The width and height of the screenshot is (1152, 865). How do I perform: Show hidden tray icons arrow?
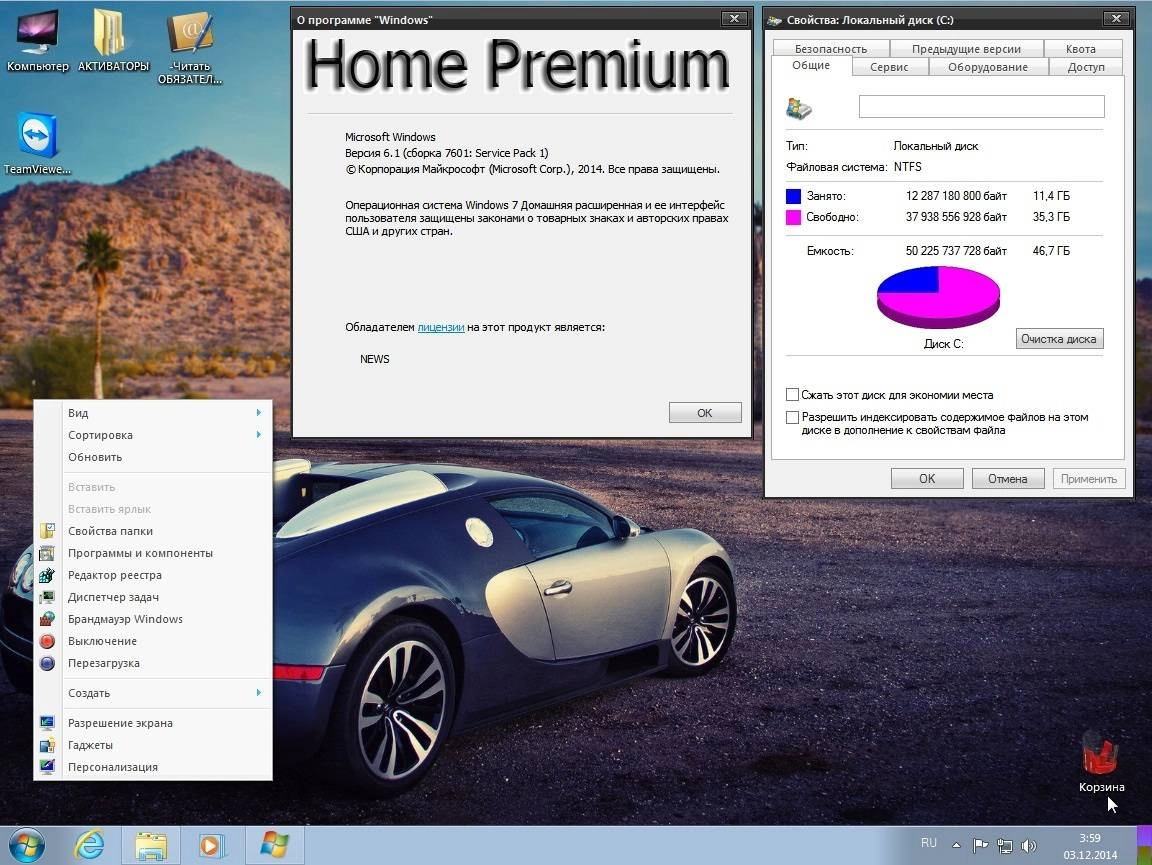(x=956, y=845)
